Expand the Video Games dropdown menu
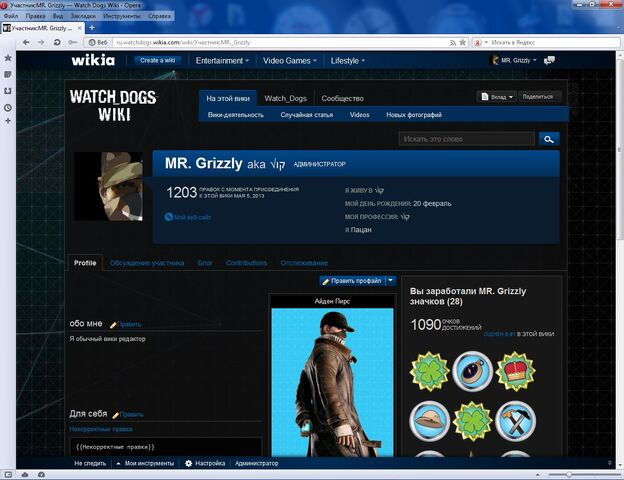Image resolution: width=624 pixels, height=480 pixels. [x=290, y=61]
